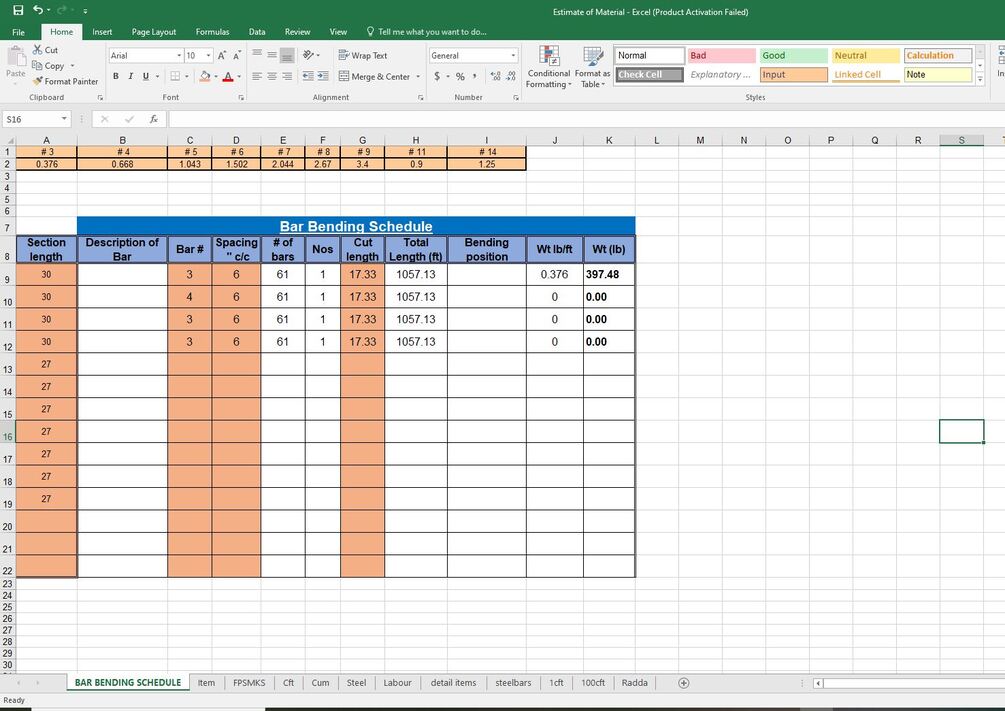Select the cell showing 397.48
Screen dimensions: 1005x711
[x=609, y=274]
